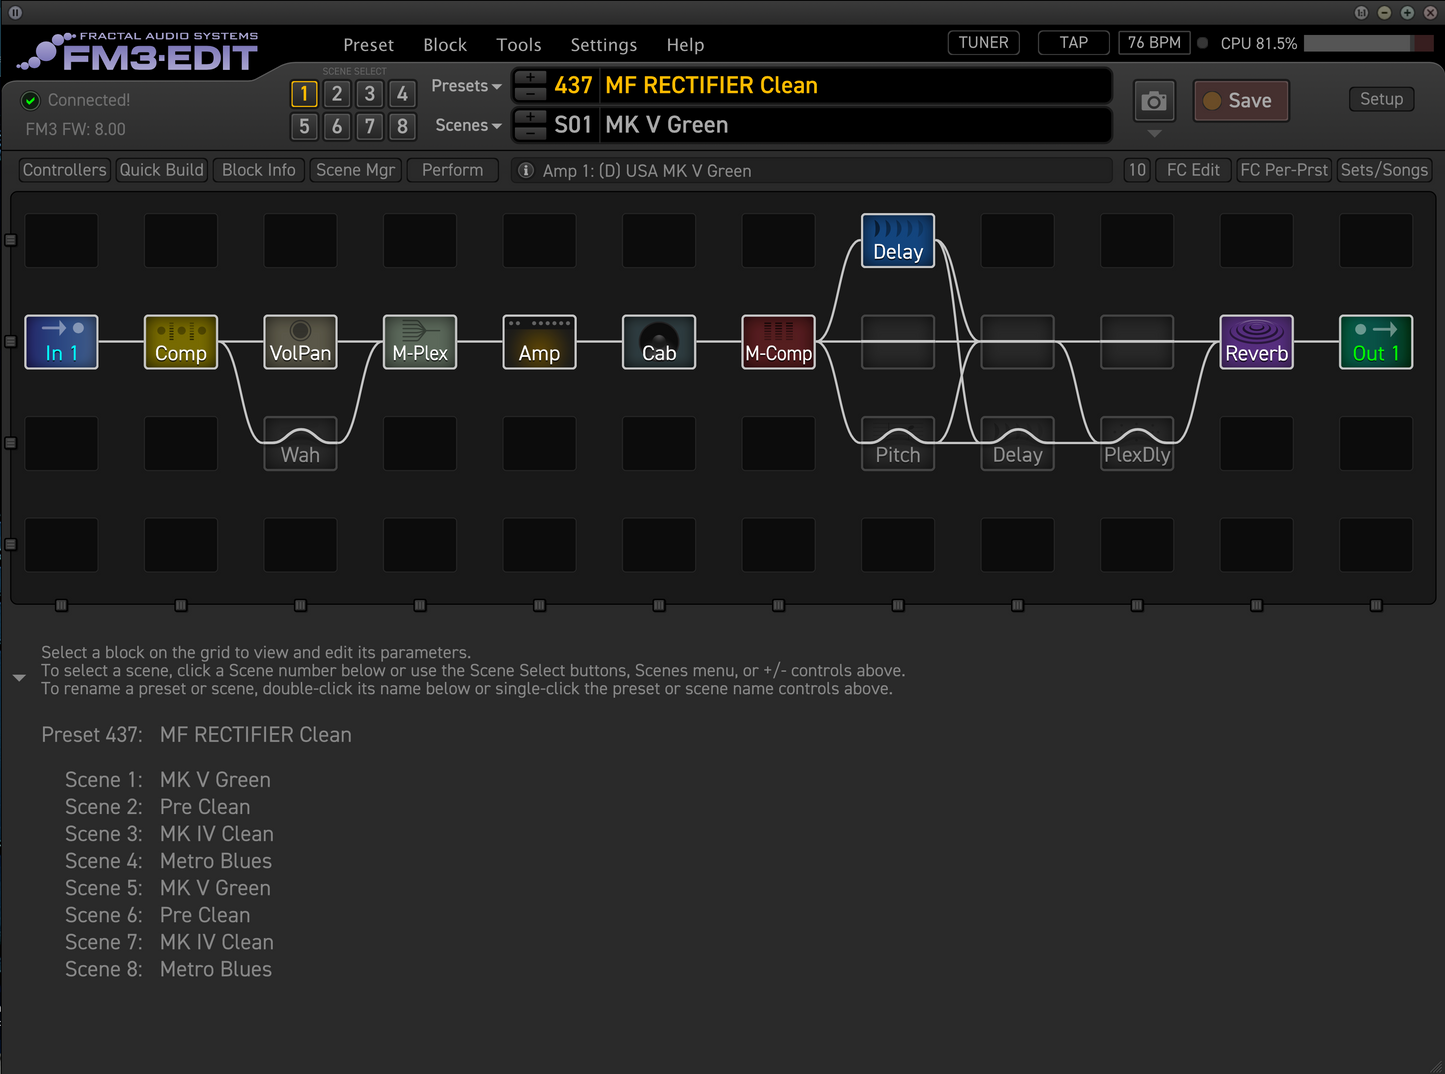Click the TAP tempo button

(x=1074, y=43)
